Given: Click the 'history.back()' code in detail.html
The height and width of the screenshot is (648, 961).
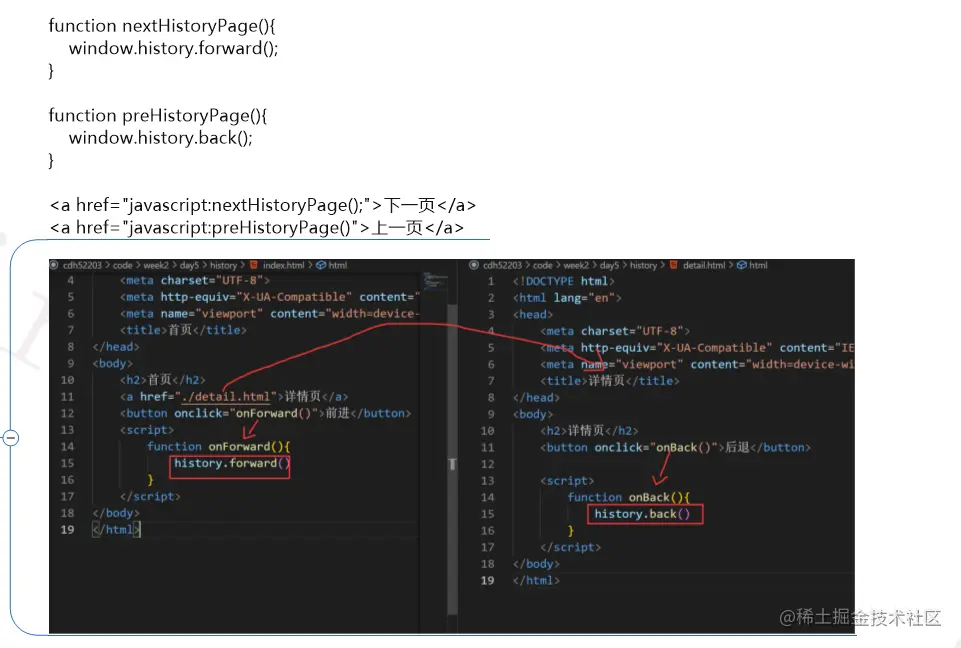Looking at the screenshot, I should tap(644, 514).
